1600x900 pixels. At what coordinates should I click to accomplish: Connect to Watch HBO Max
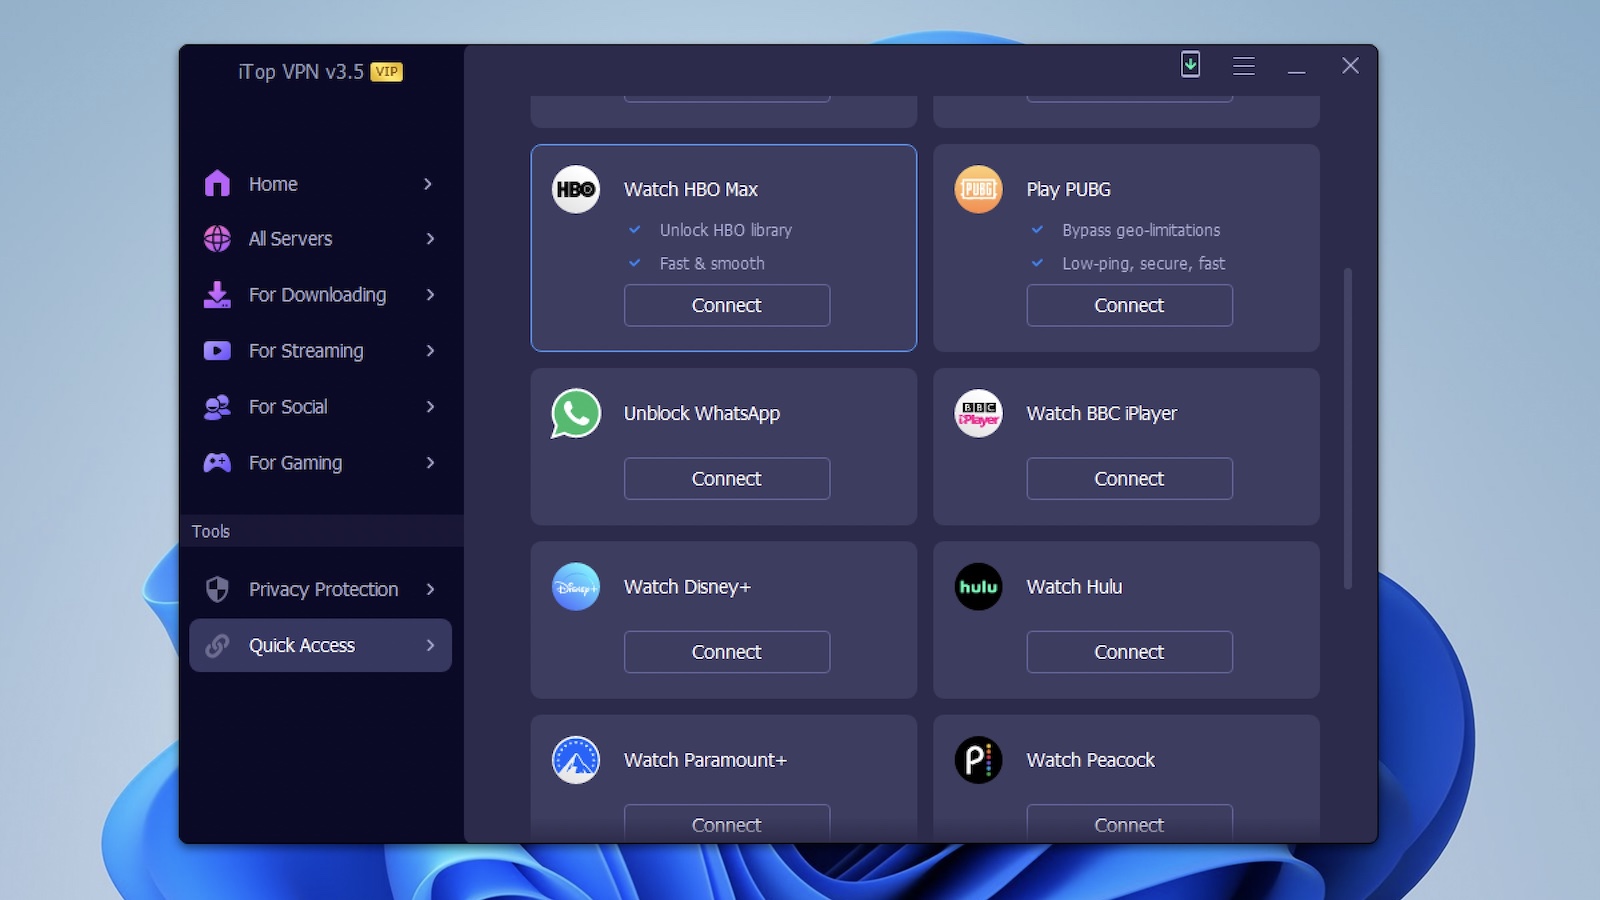click(727, 305)
